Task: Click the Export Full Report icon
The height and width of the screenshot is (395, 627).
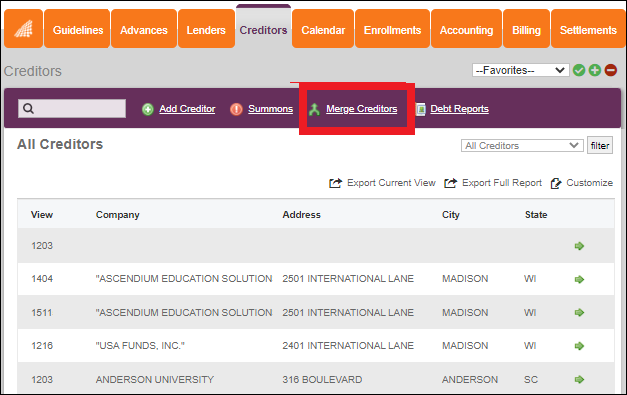Action: (x=451, y=183)
